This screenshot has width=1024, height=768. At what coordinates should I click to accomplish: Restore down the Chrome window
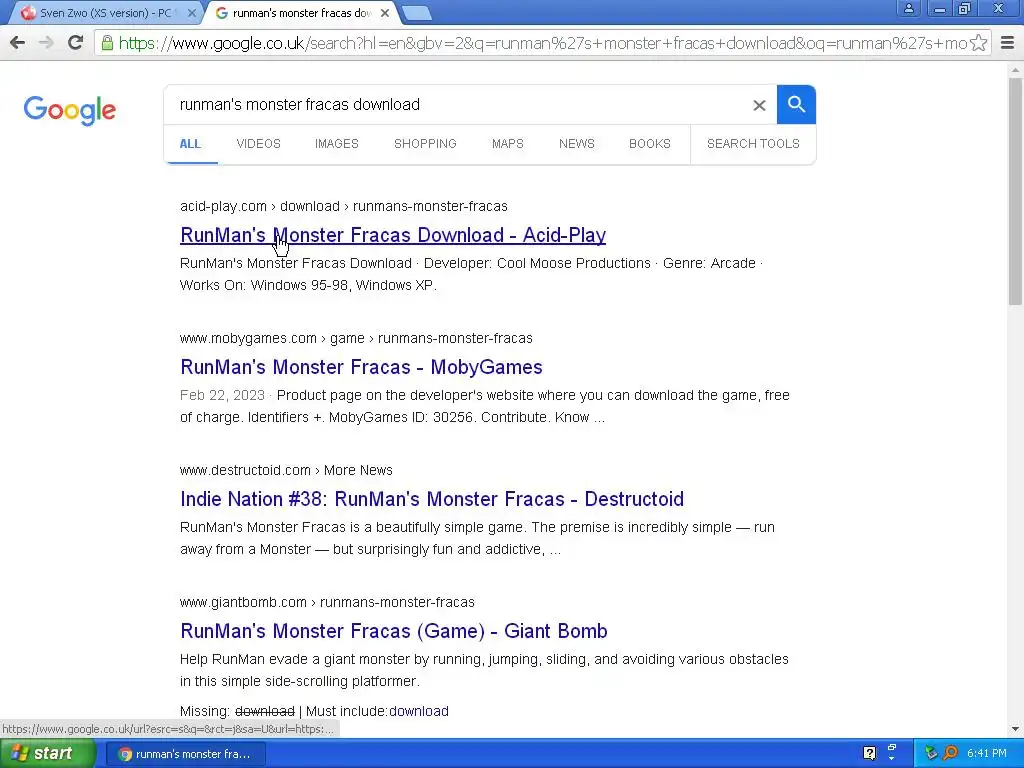[964, 8]
